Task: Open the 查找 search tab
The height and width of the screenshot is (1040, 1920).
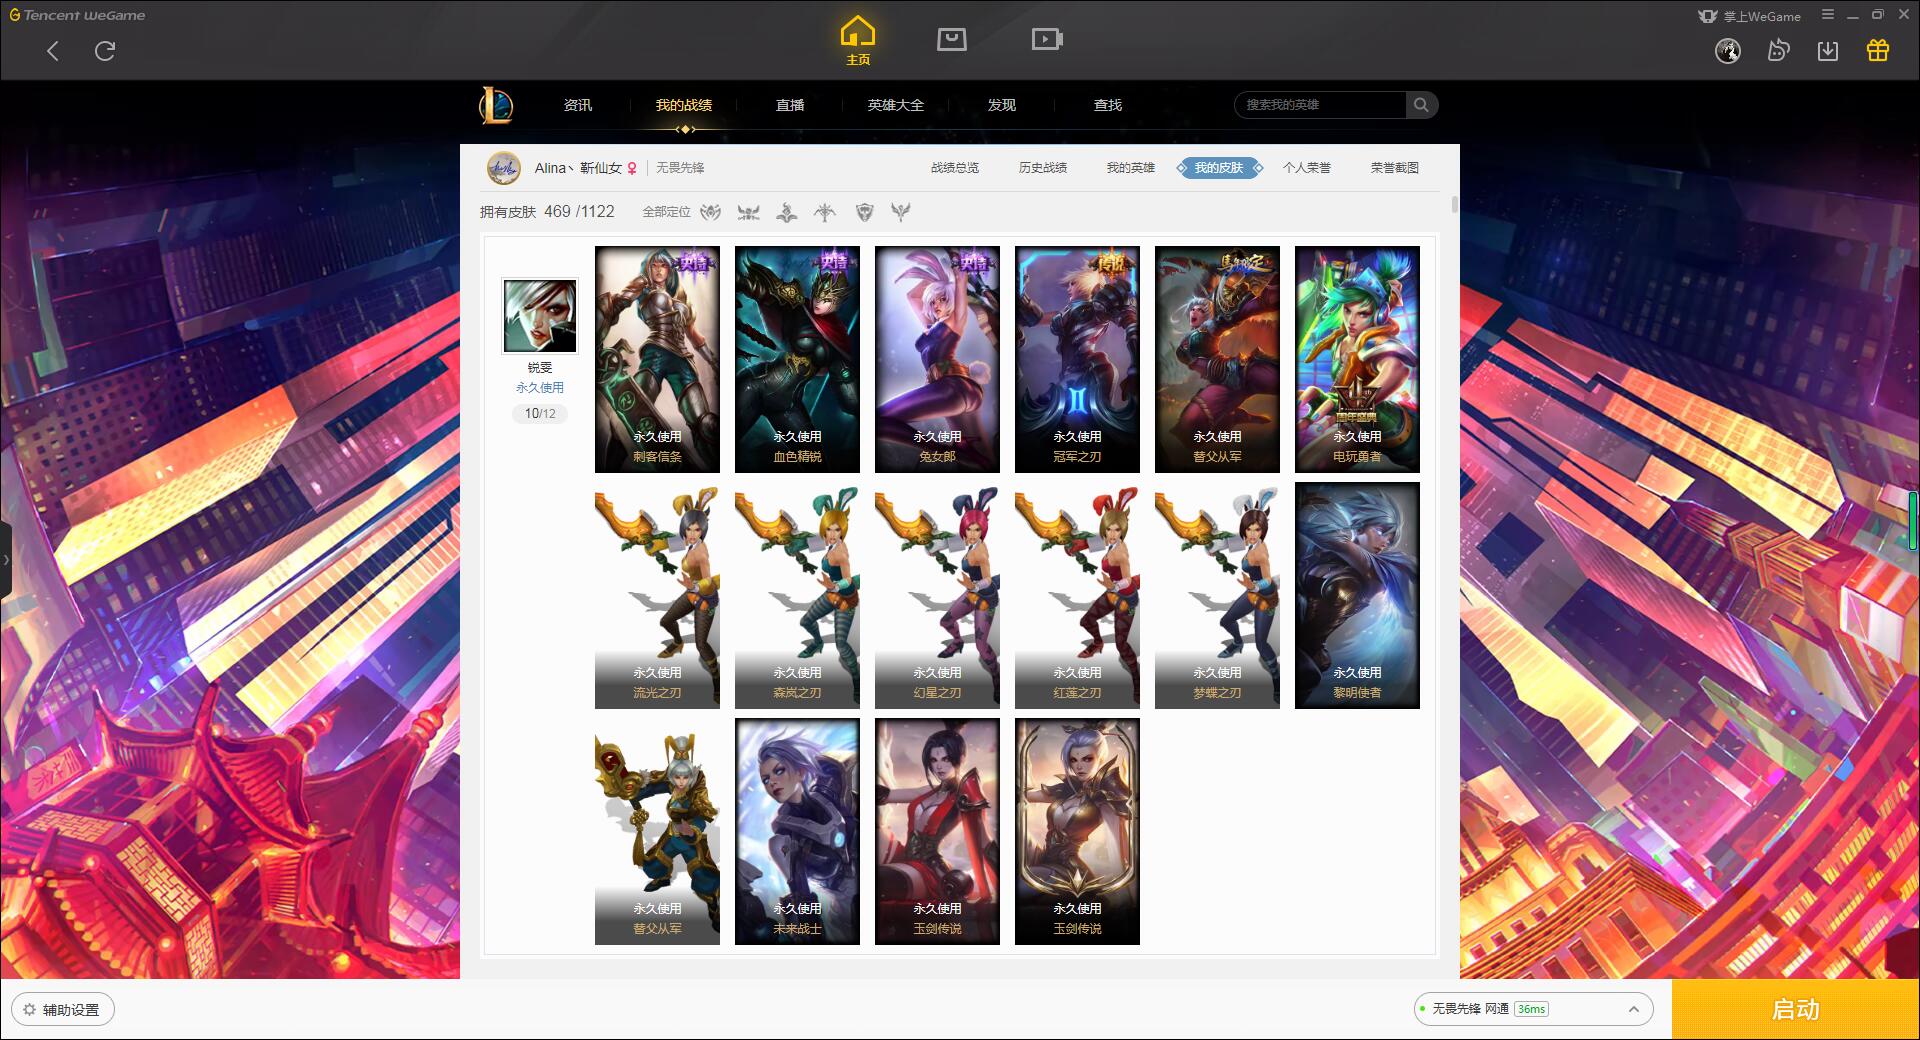Action: coord(1108,105)
